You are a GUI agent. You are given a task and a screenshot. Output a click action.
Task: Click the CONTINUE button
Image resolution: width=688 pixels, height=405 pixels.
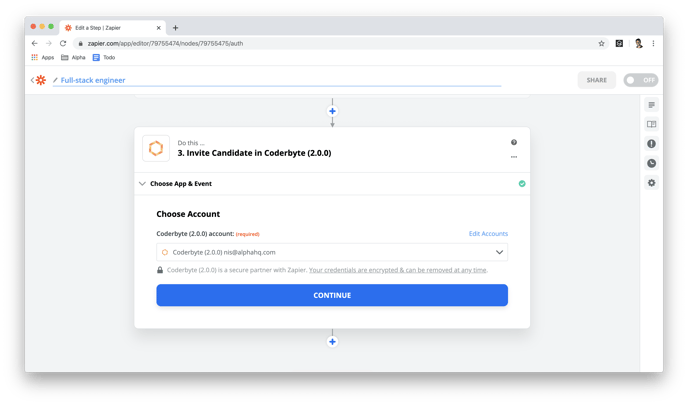point(332,295)
